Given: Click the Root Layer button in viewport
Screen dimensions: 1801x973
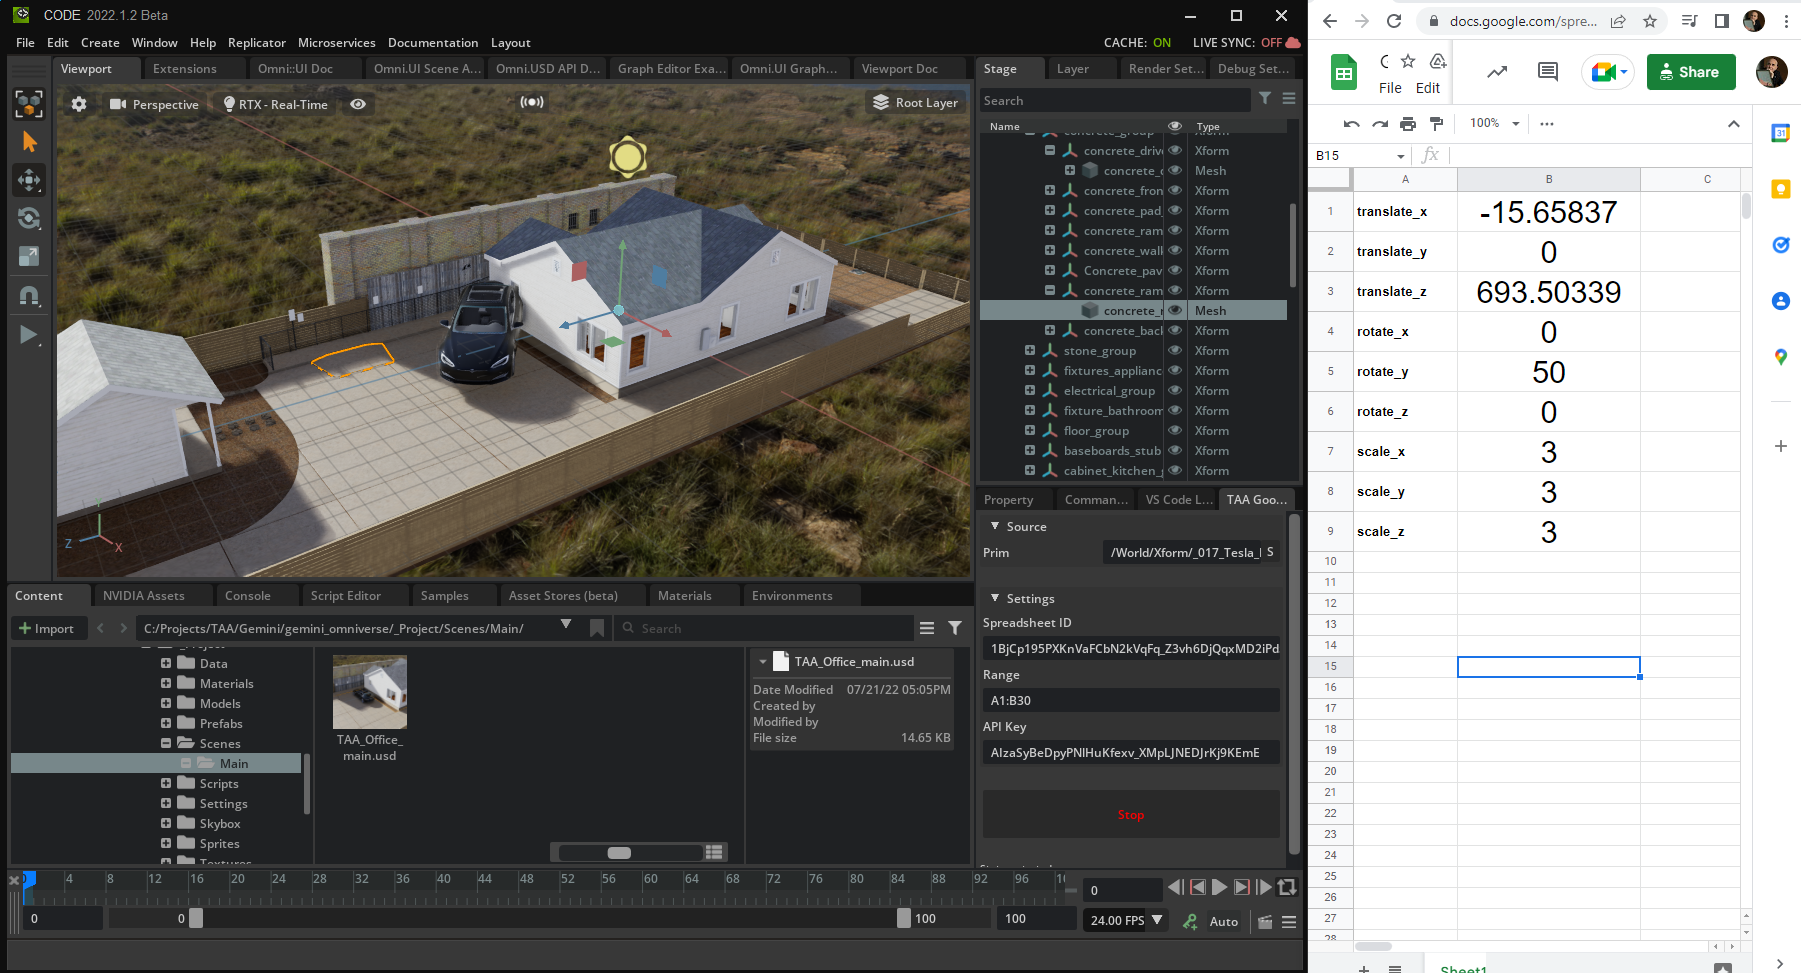Looking at the screenshot, I should pos(916,103).
